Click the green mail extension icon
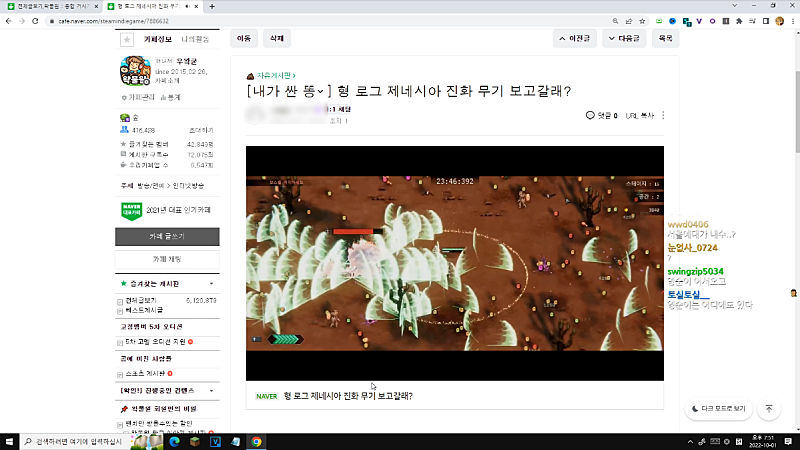 659,21
